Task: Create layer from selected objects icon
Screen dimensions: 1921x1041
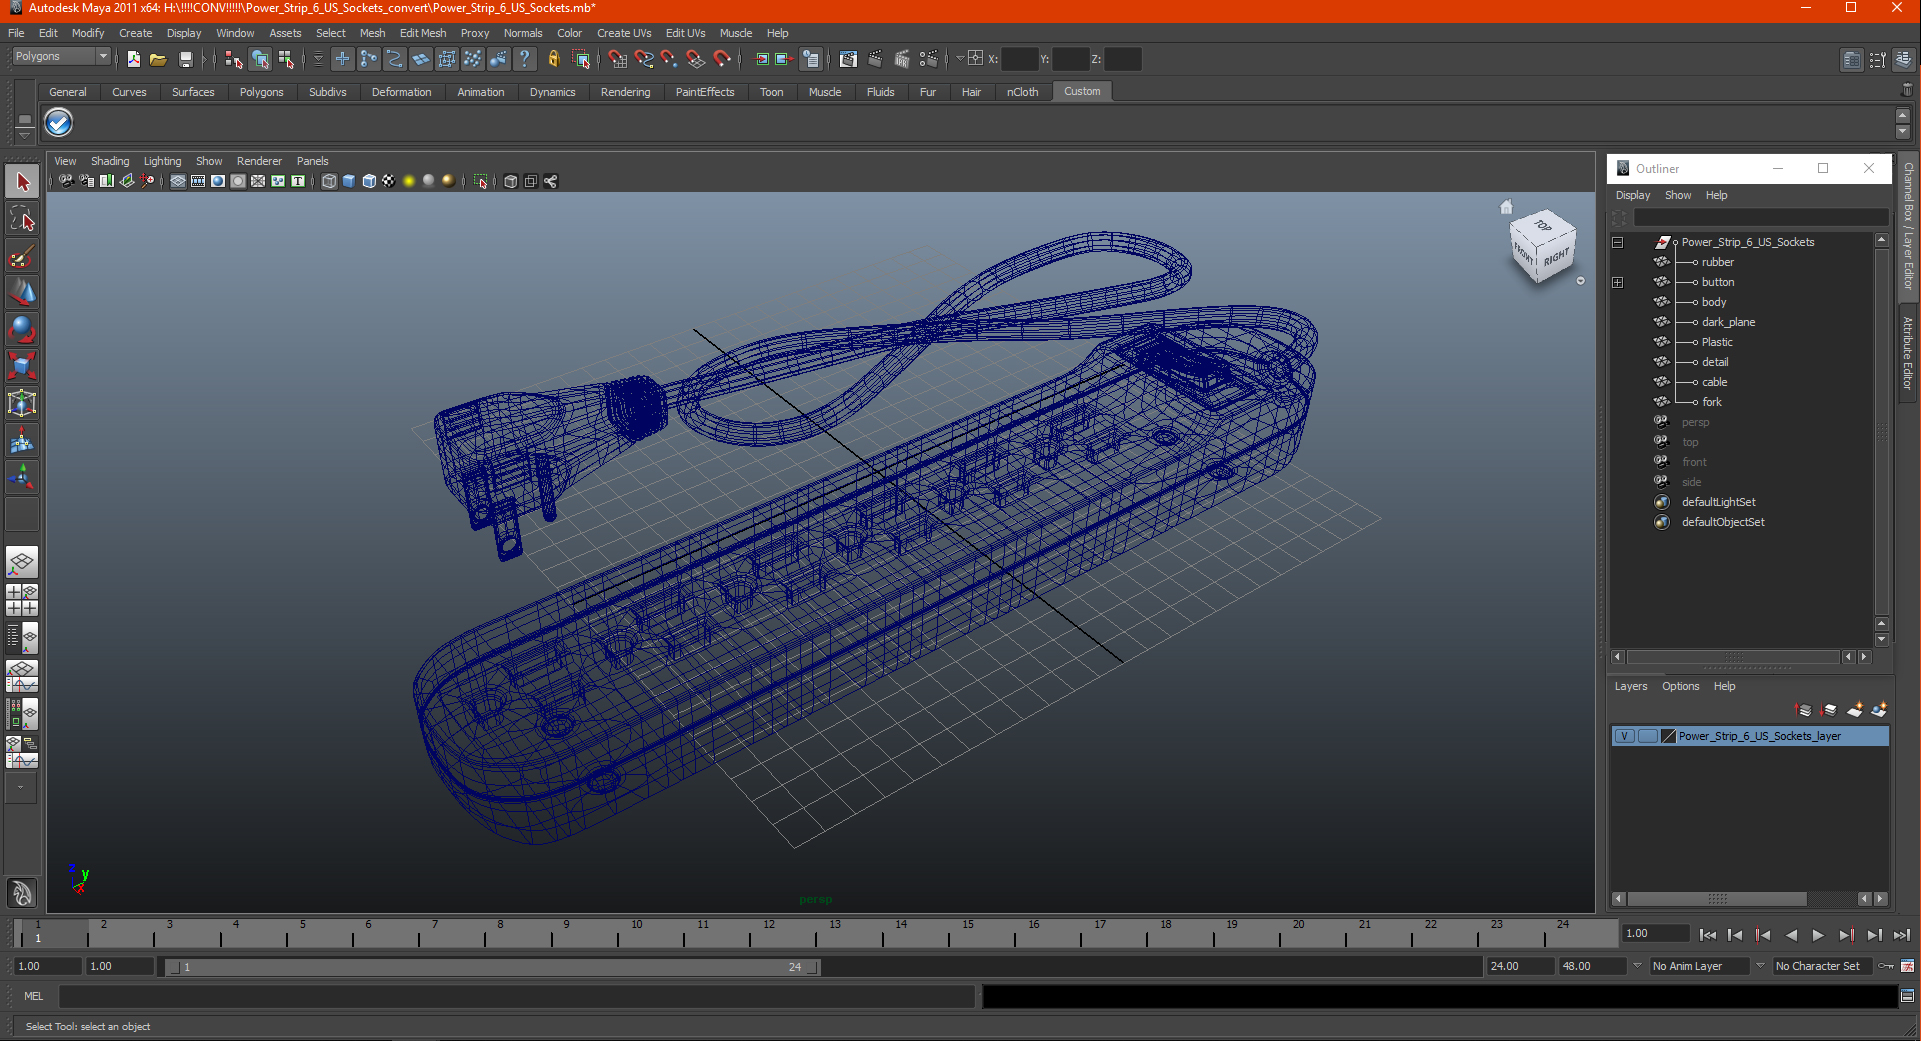Action: pyautogui.click(x=1879, y=710)
